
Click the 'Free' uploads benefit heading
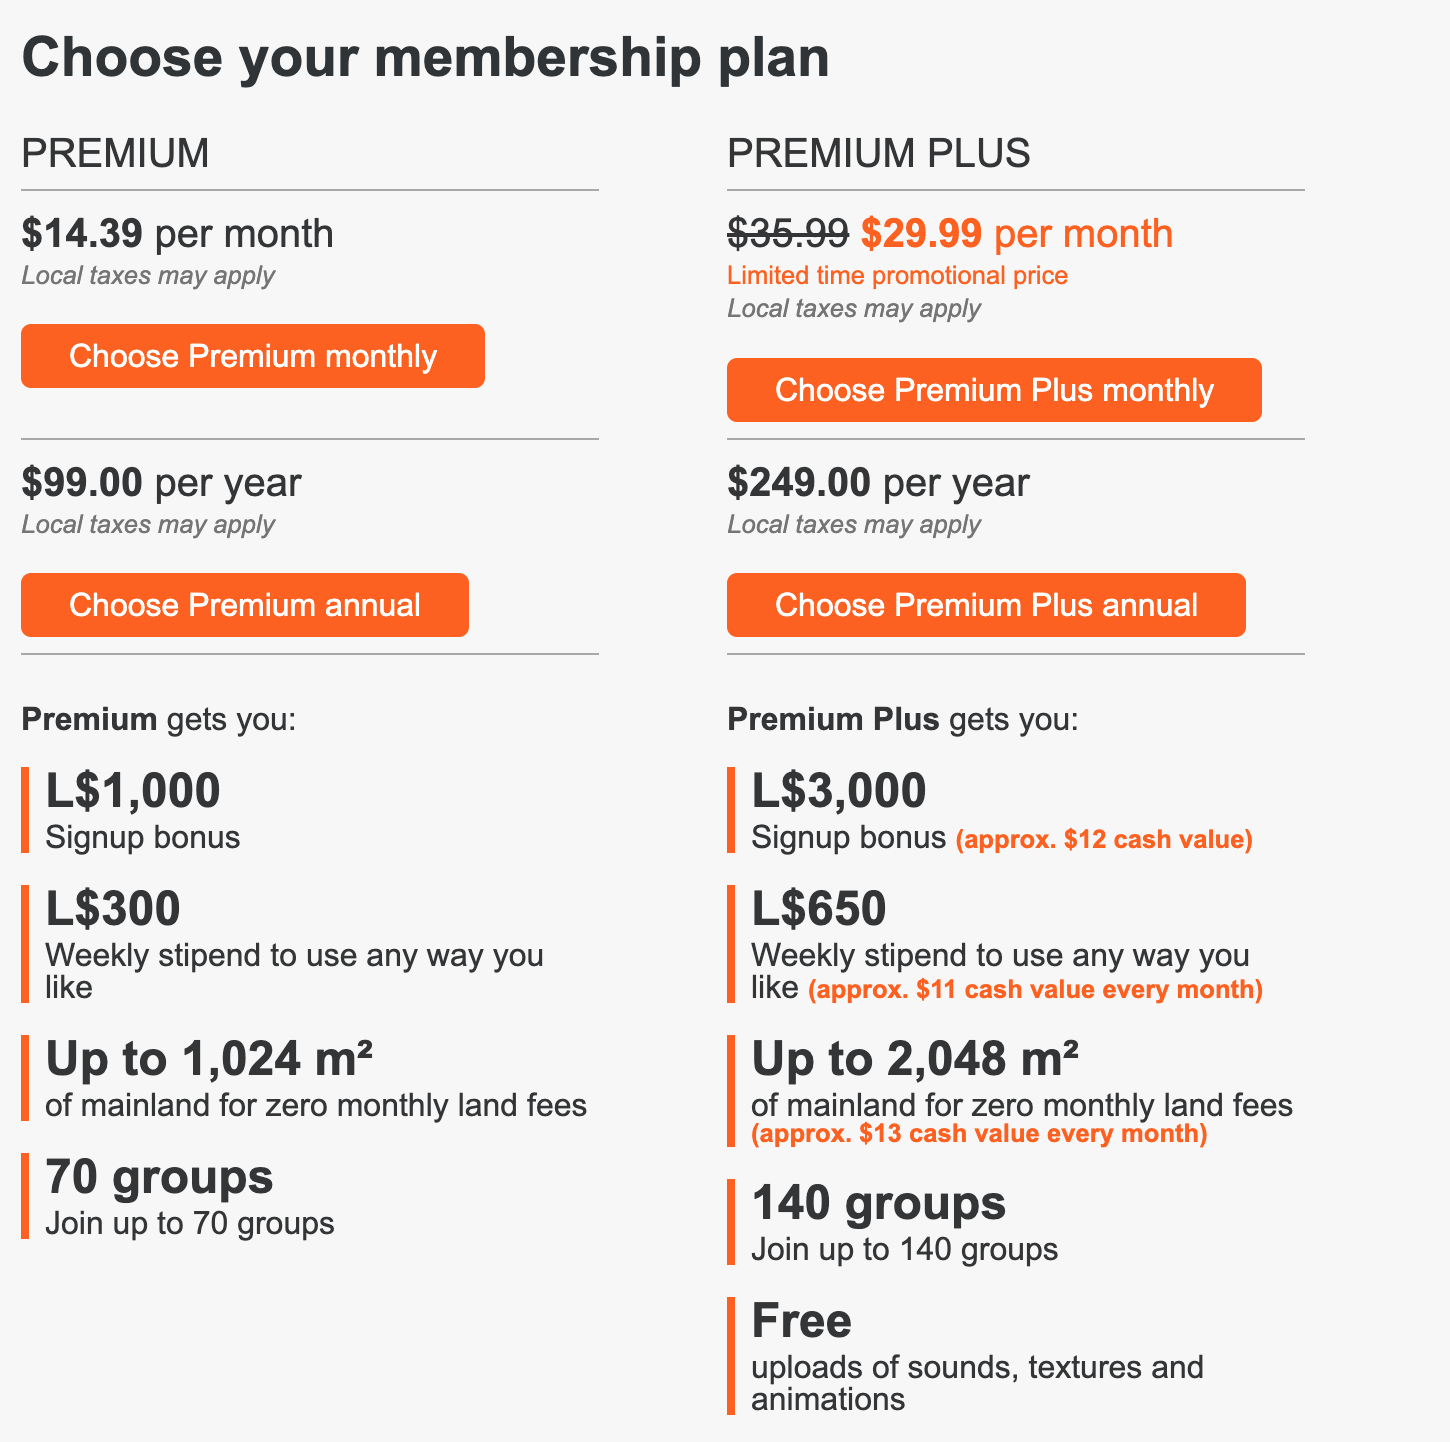801,1321
